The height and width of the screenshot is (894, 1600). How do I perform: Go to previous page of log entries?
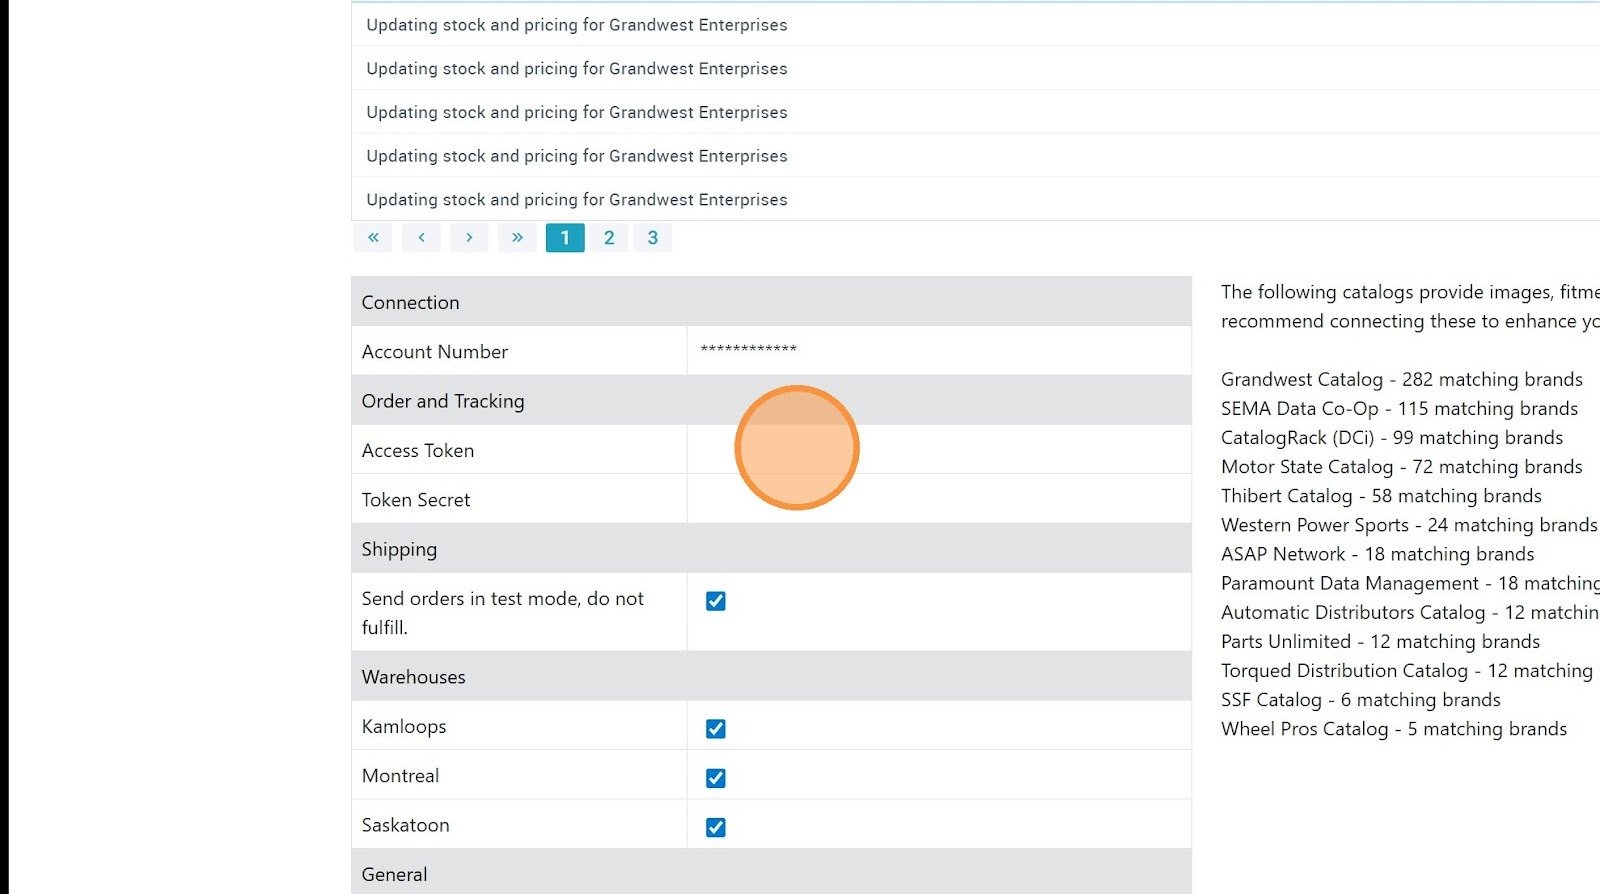(x=421, y=238)
